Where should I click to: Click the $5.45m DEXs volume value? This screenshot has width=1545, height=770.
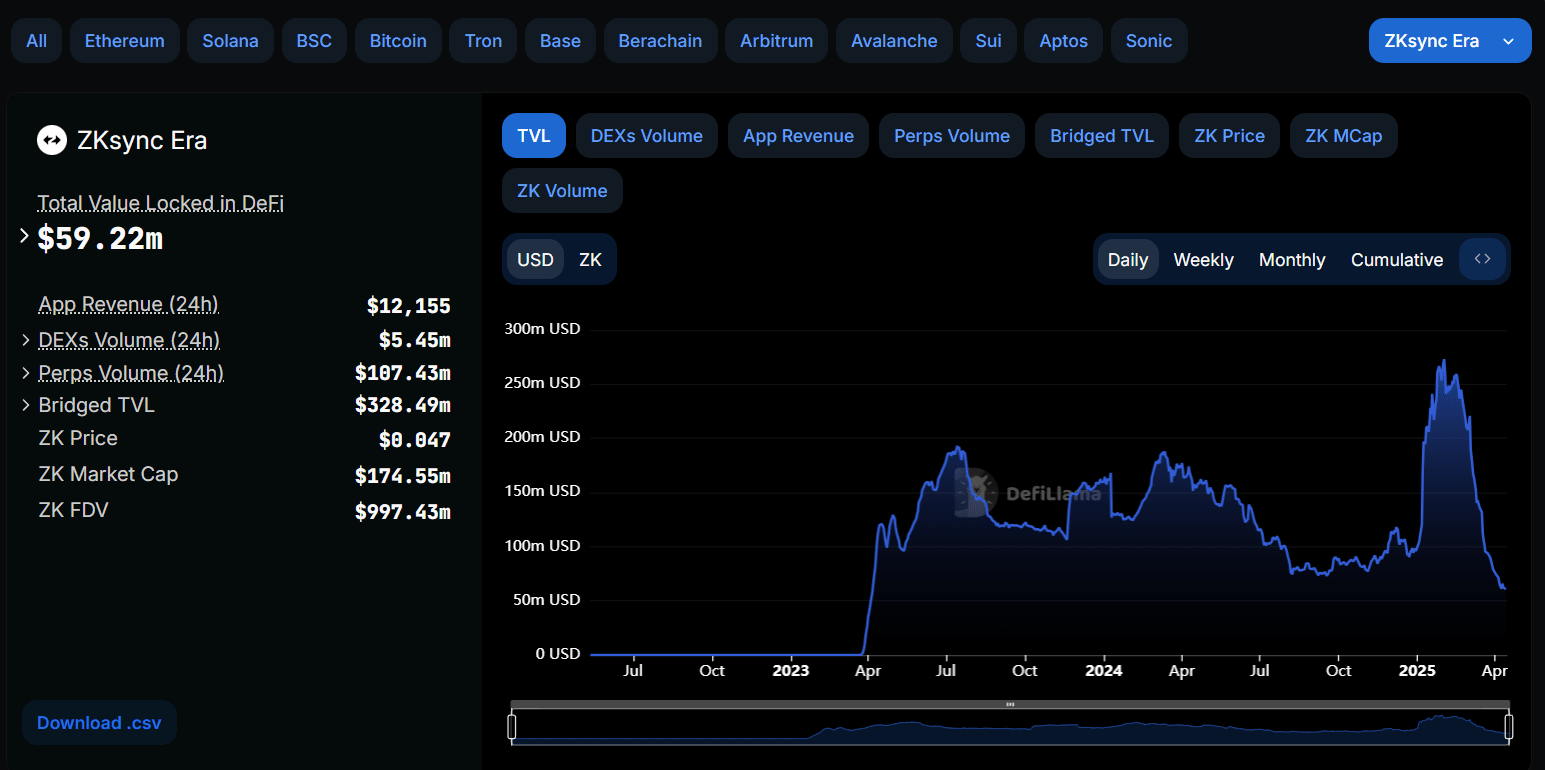415,340
